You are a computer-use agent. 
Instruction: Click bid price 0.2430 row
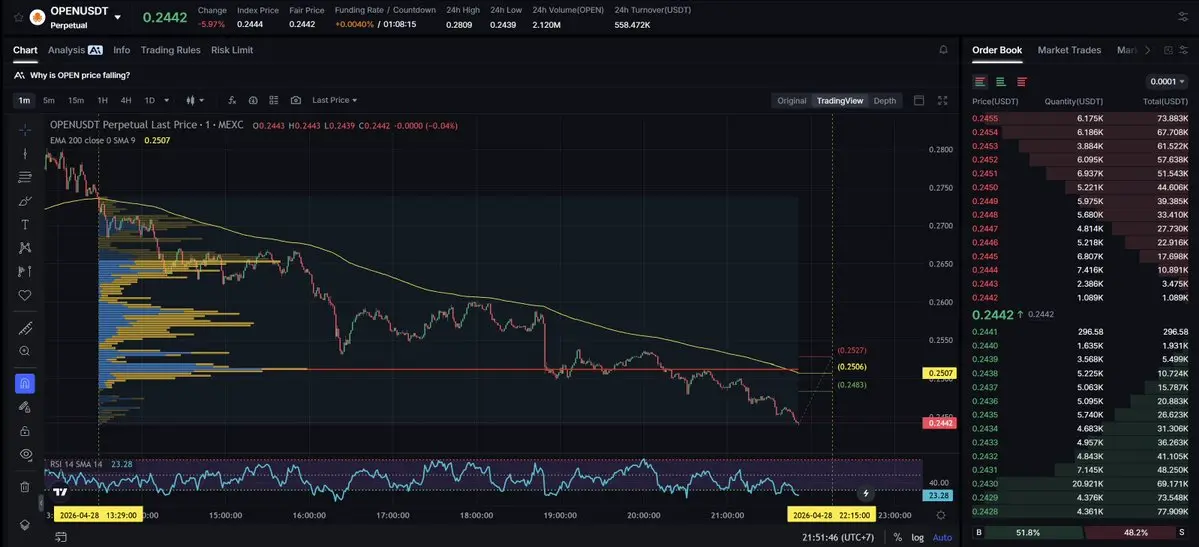tap(1080, 484)
